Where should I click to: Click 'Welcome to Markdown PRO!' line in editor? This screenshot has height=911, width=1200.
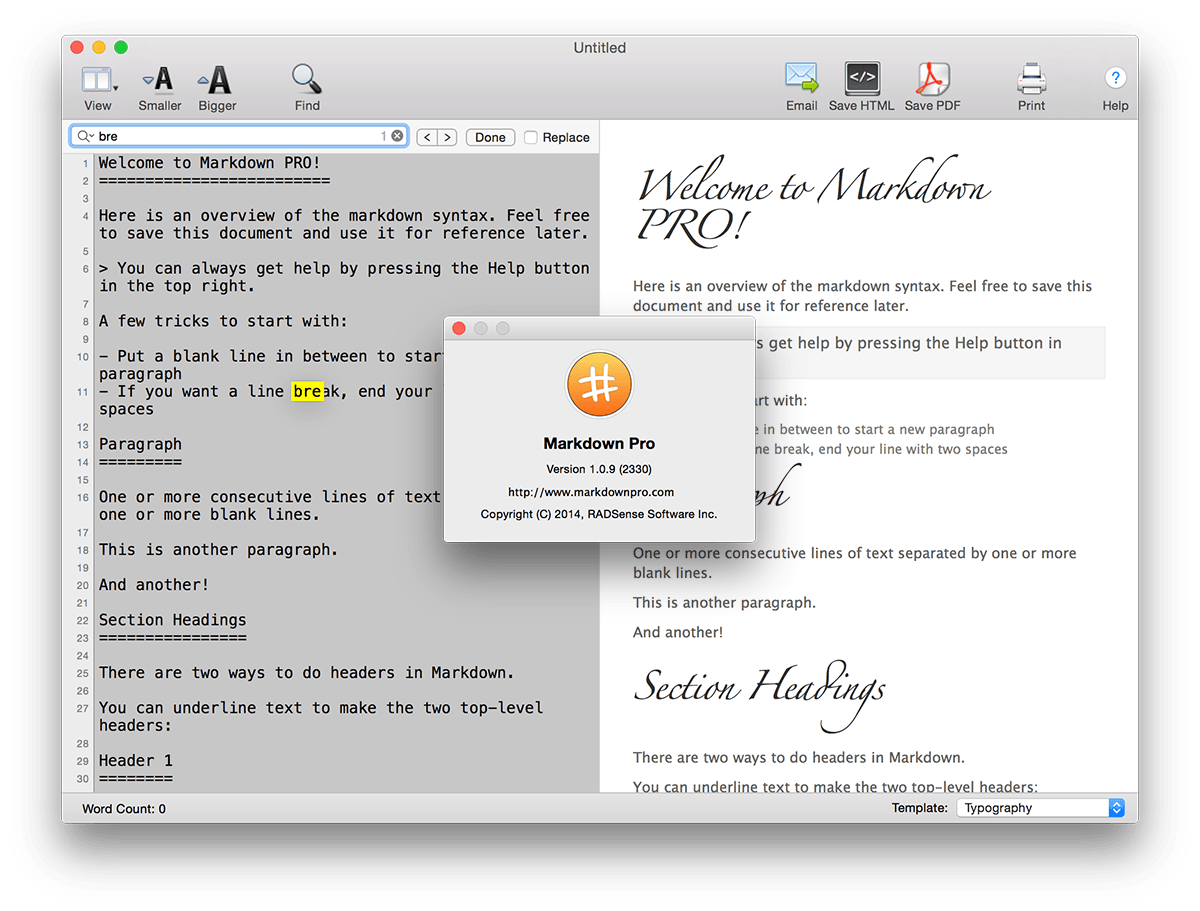click(x=209, y=163)
